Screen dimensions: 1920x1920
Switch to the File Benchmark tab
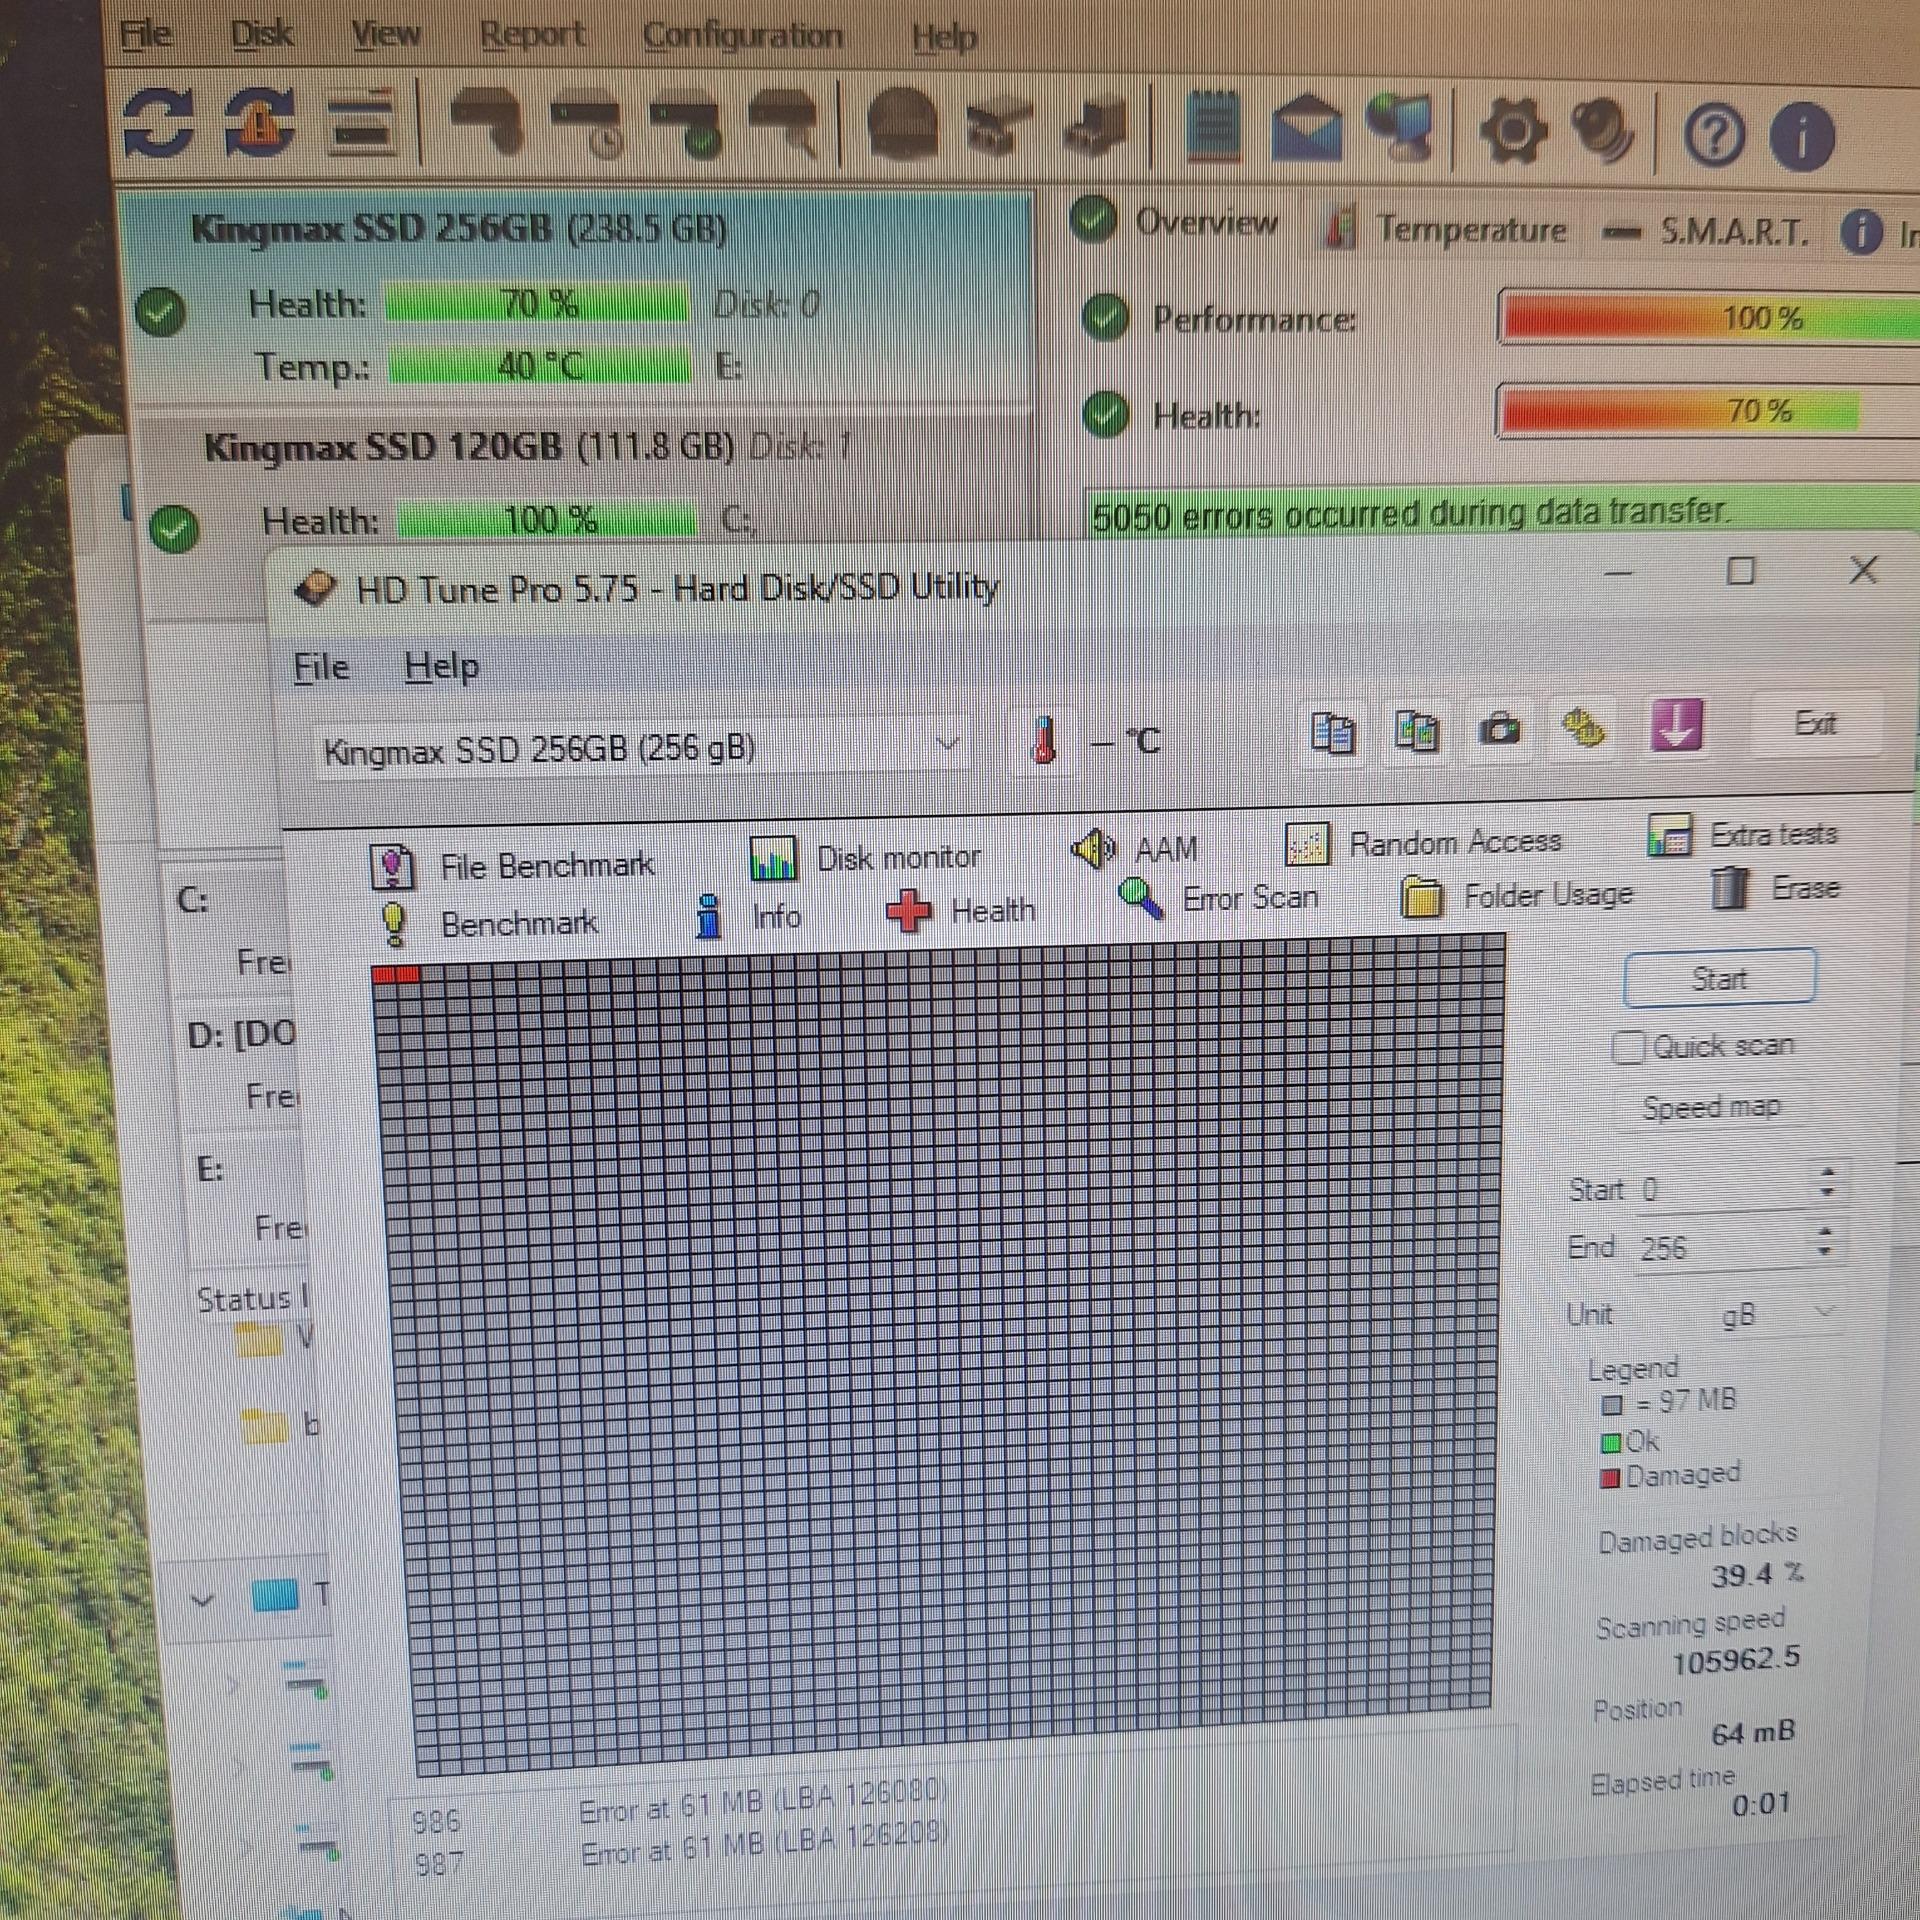512,865
